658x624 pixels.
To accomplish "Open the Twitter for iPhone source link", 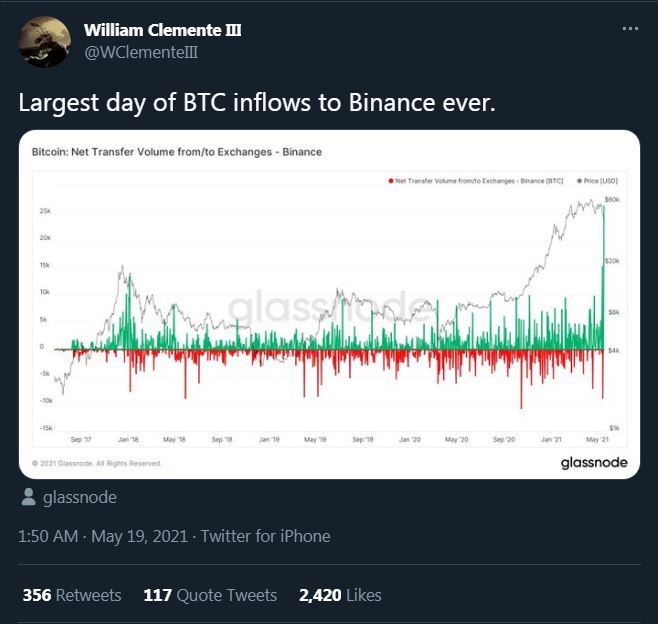I will (x=265, y=536).
